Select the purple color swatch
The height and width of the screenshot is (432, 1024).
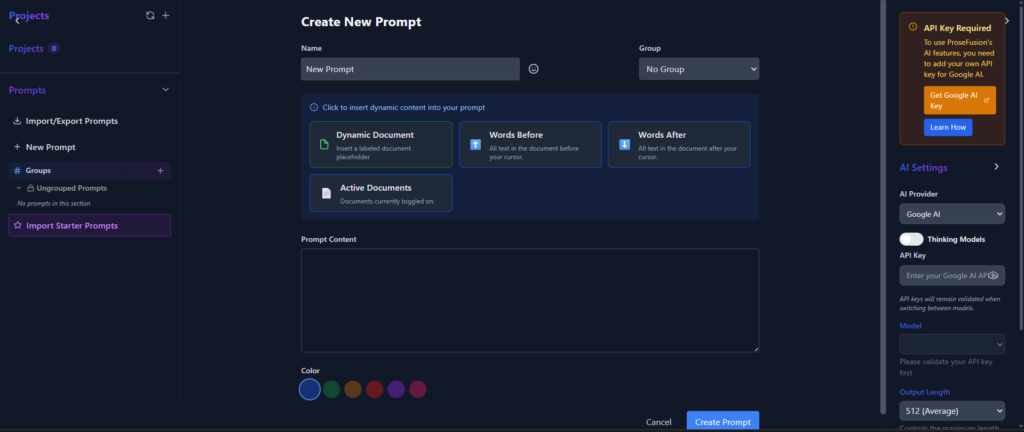(x=396, y=390)
